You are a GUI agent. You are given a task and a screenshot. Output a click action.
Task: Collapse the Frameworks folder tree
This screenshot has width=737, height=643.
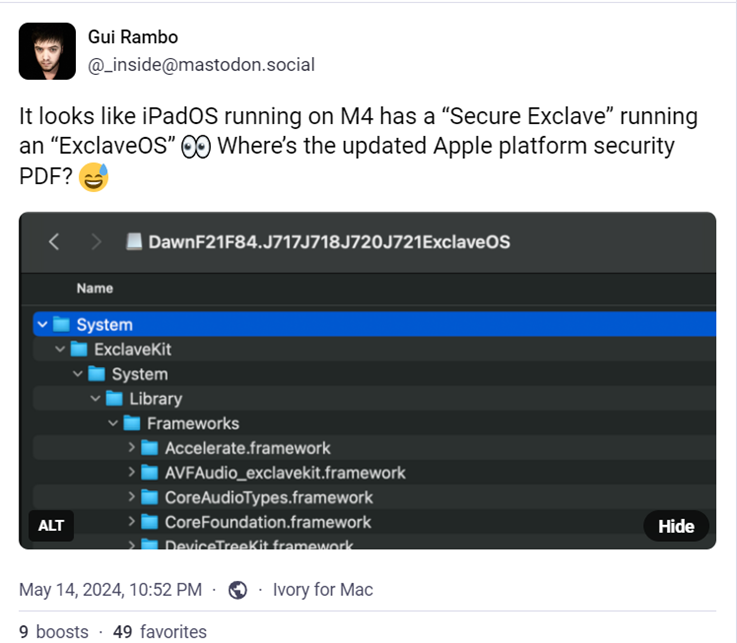coord(113,424)
